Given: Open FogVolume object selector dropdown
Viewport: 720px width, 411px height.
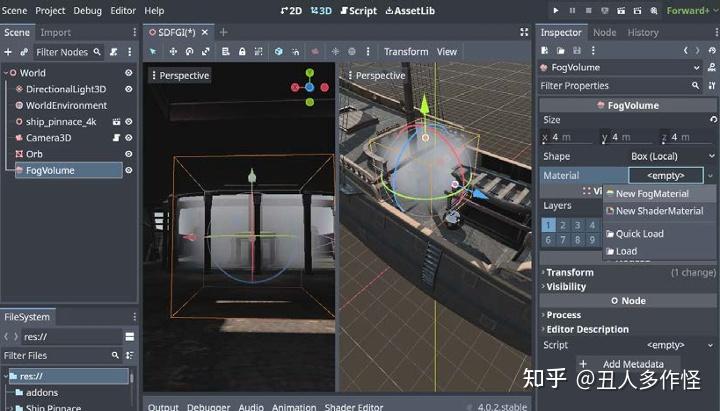Looking at the screenshot, I should tap(620, 68).
